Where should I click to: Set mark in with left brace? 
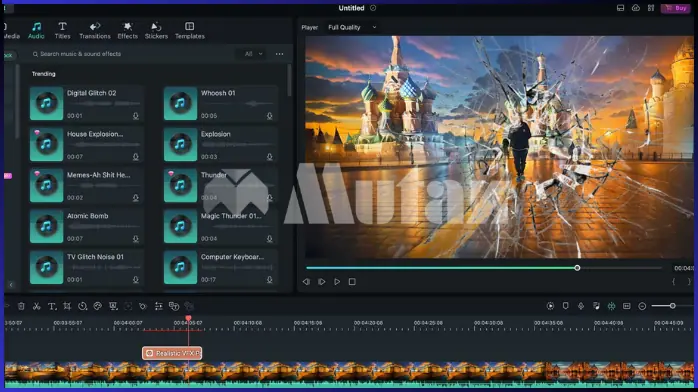[x=674, y=282]
